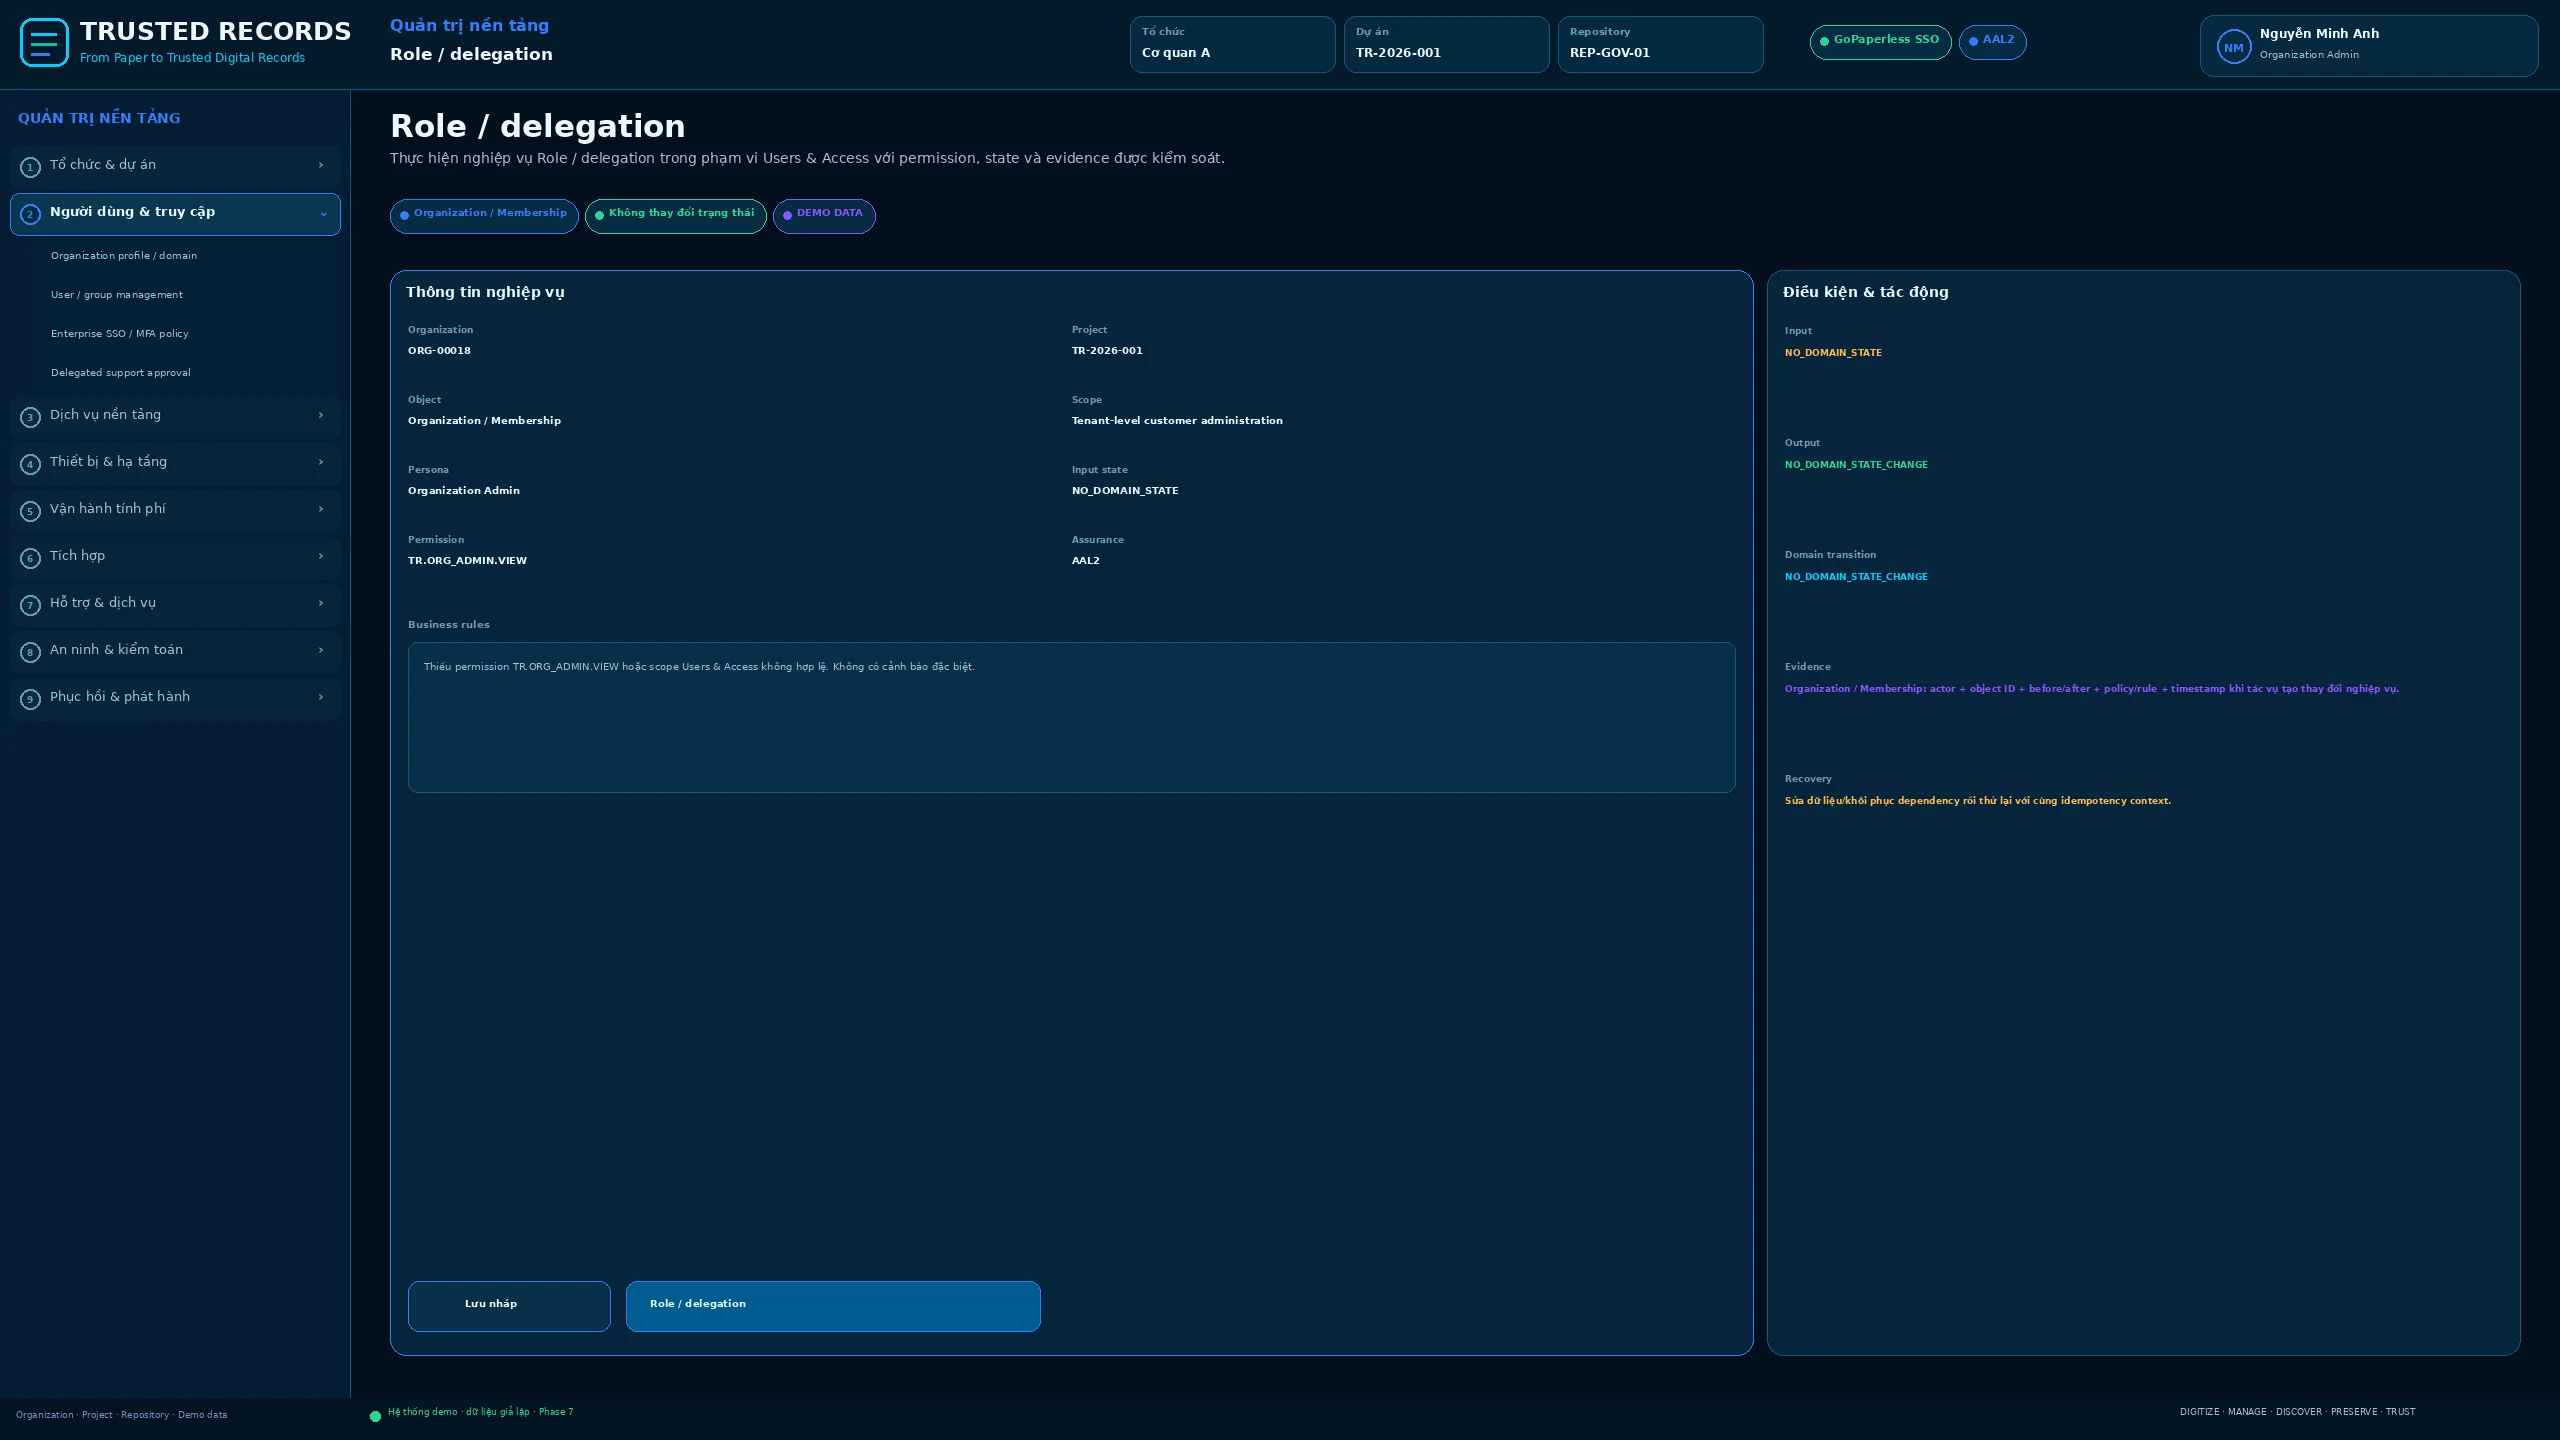Screen dimensions: 2560x1440
Task: Select the An ninh & kiểm toán menu label
Action: pos(116,650)
